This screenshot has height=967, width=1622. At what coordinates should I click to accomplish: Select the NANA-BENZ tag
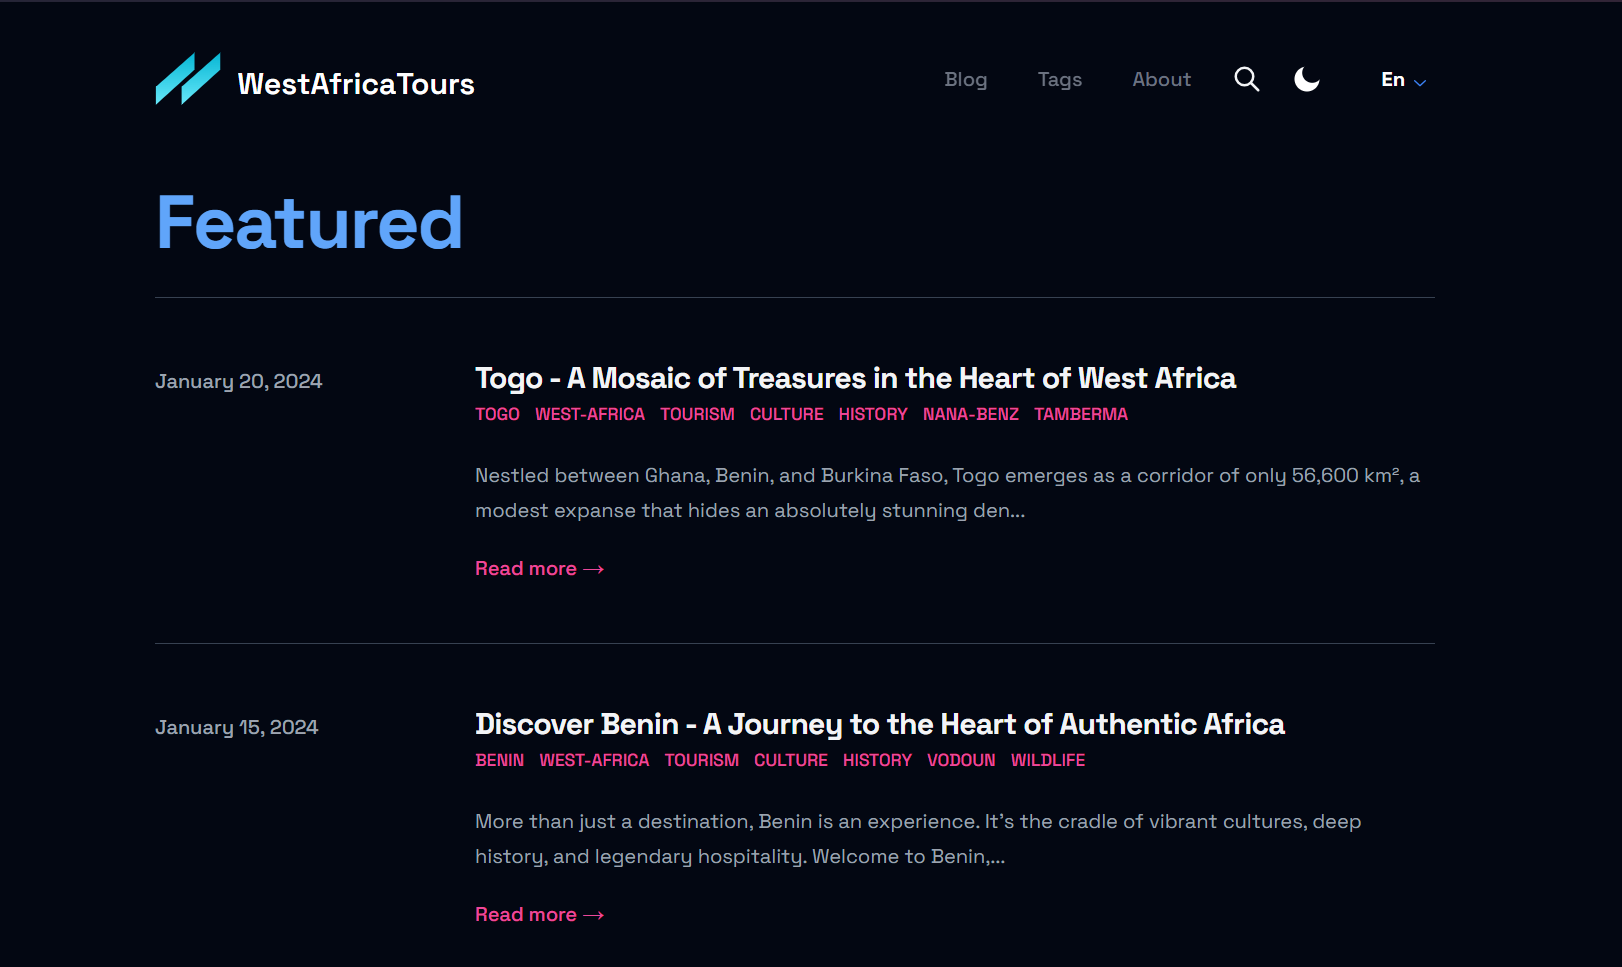pos(970,414)
